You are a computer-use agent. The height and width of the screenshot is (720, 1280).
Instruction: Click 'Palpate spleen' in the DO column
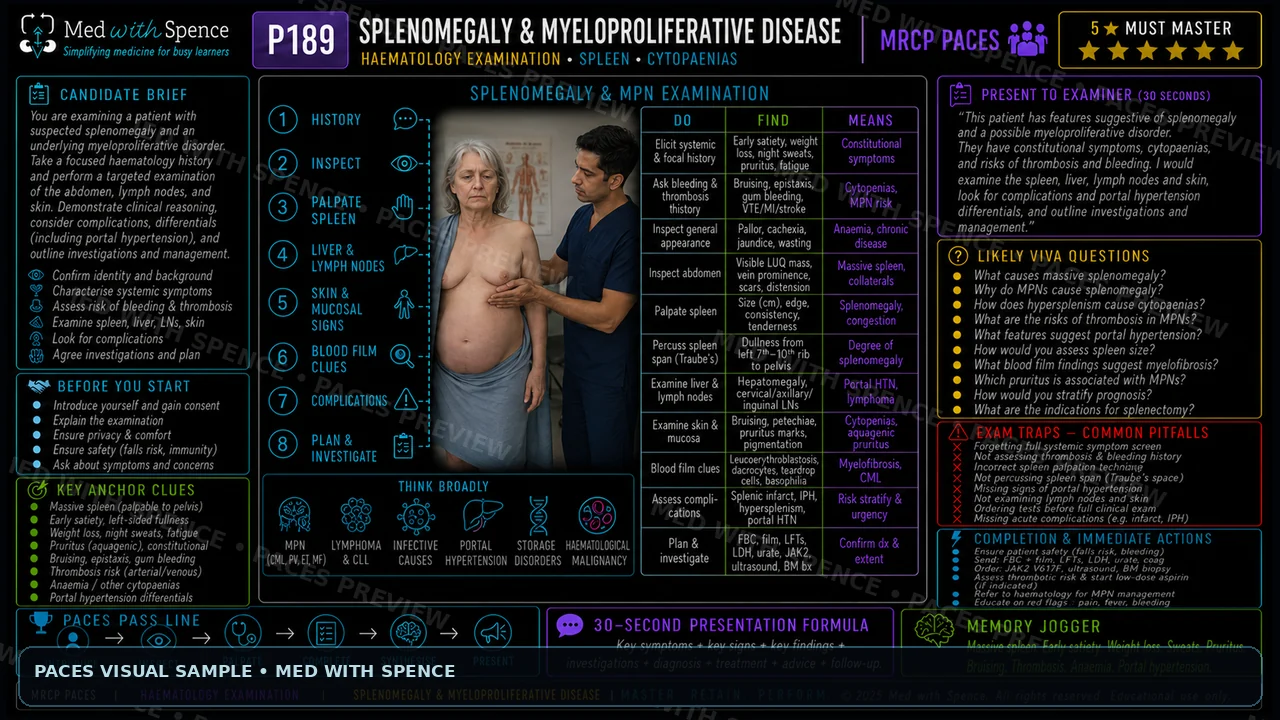(x=684, y=312)
